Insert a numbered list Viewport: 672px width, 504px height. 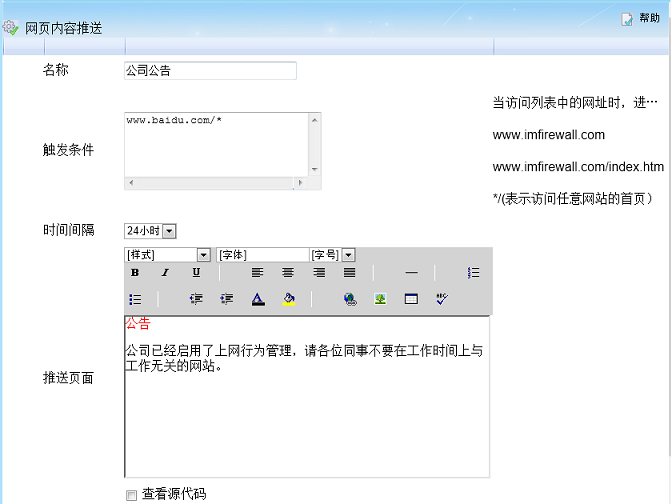point(473,273)
